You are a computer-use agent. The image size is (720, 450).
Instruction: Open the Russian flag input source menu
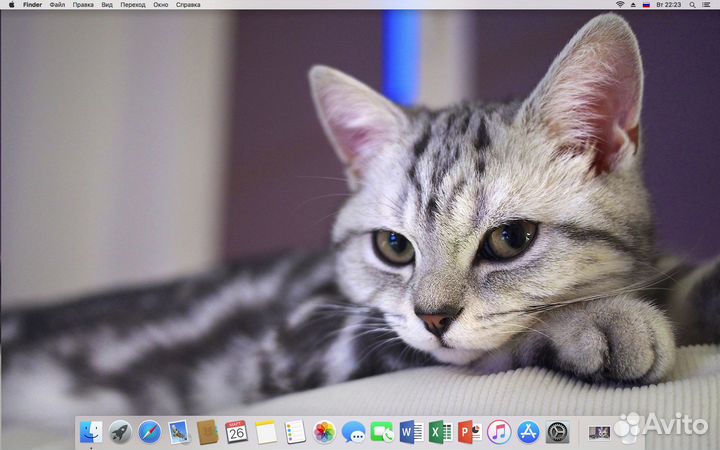pyautogui.click(x=646, y=5)
